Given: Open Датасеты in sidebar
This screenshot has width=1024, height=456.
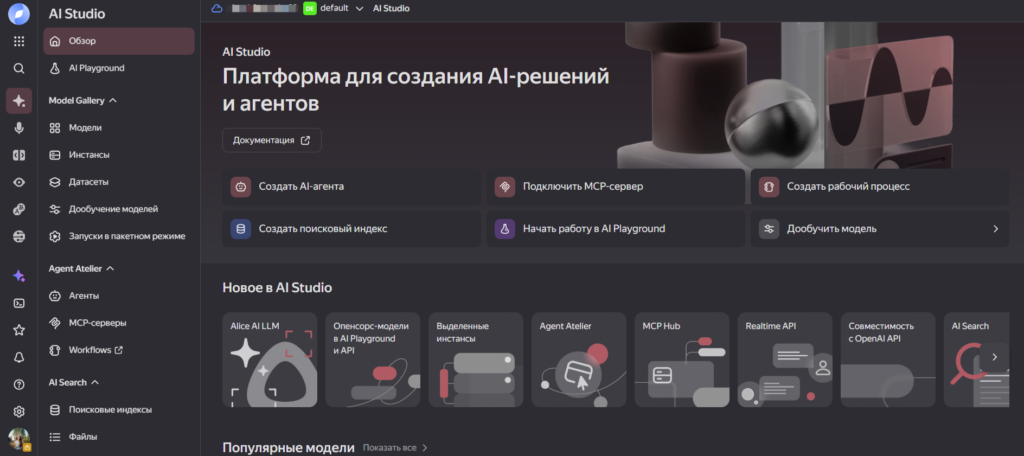Looking at the screenshot, I should pos(119,182).
